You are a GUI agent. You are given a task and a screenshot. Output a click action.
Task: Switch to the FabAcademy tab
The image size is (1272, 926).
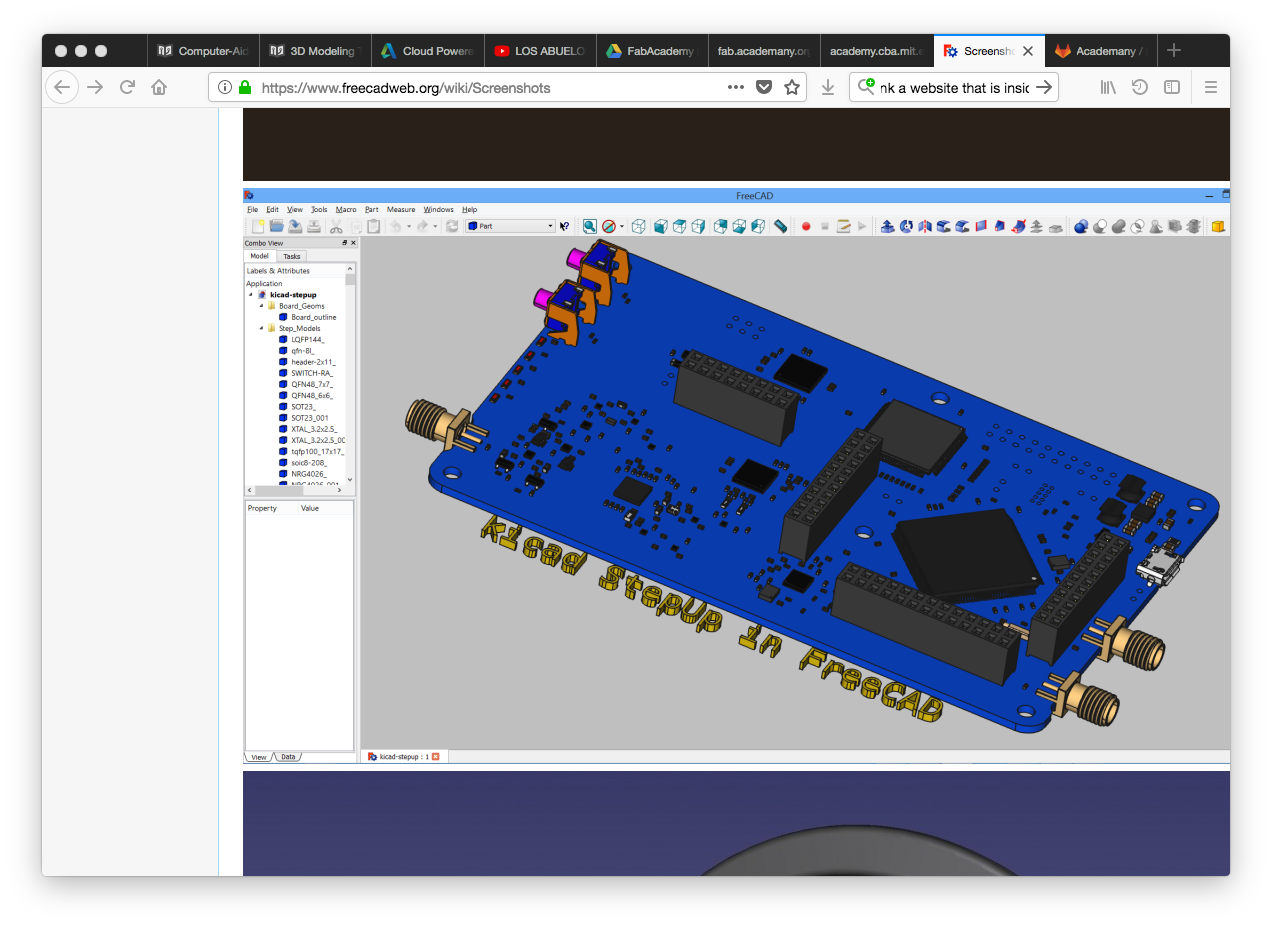pyautogui.click(x=652, y=51)
